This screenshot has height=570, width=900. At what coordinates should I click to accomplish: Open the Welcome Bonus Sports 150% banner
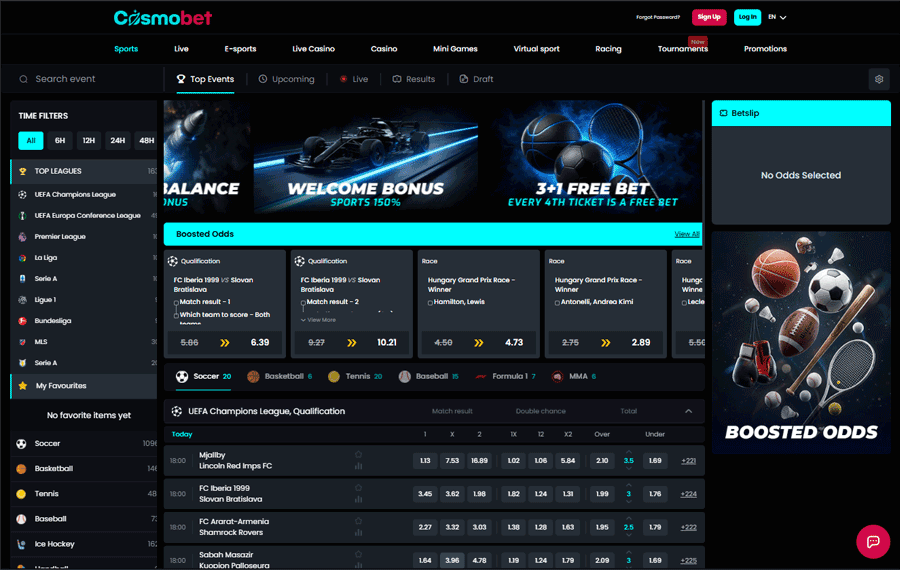(366, 158)
